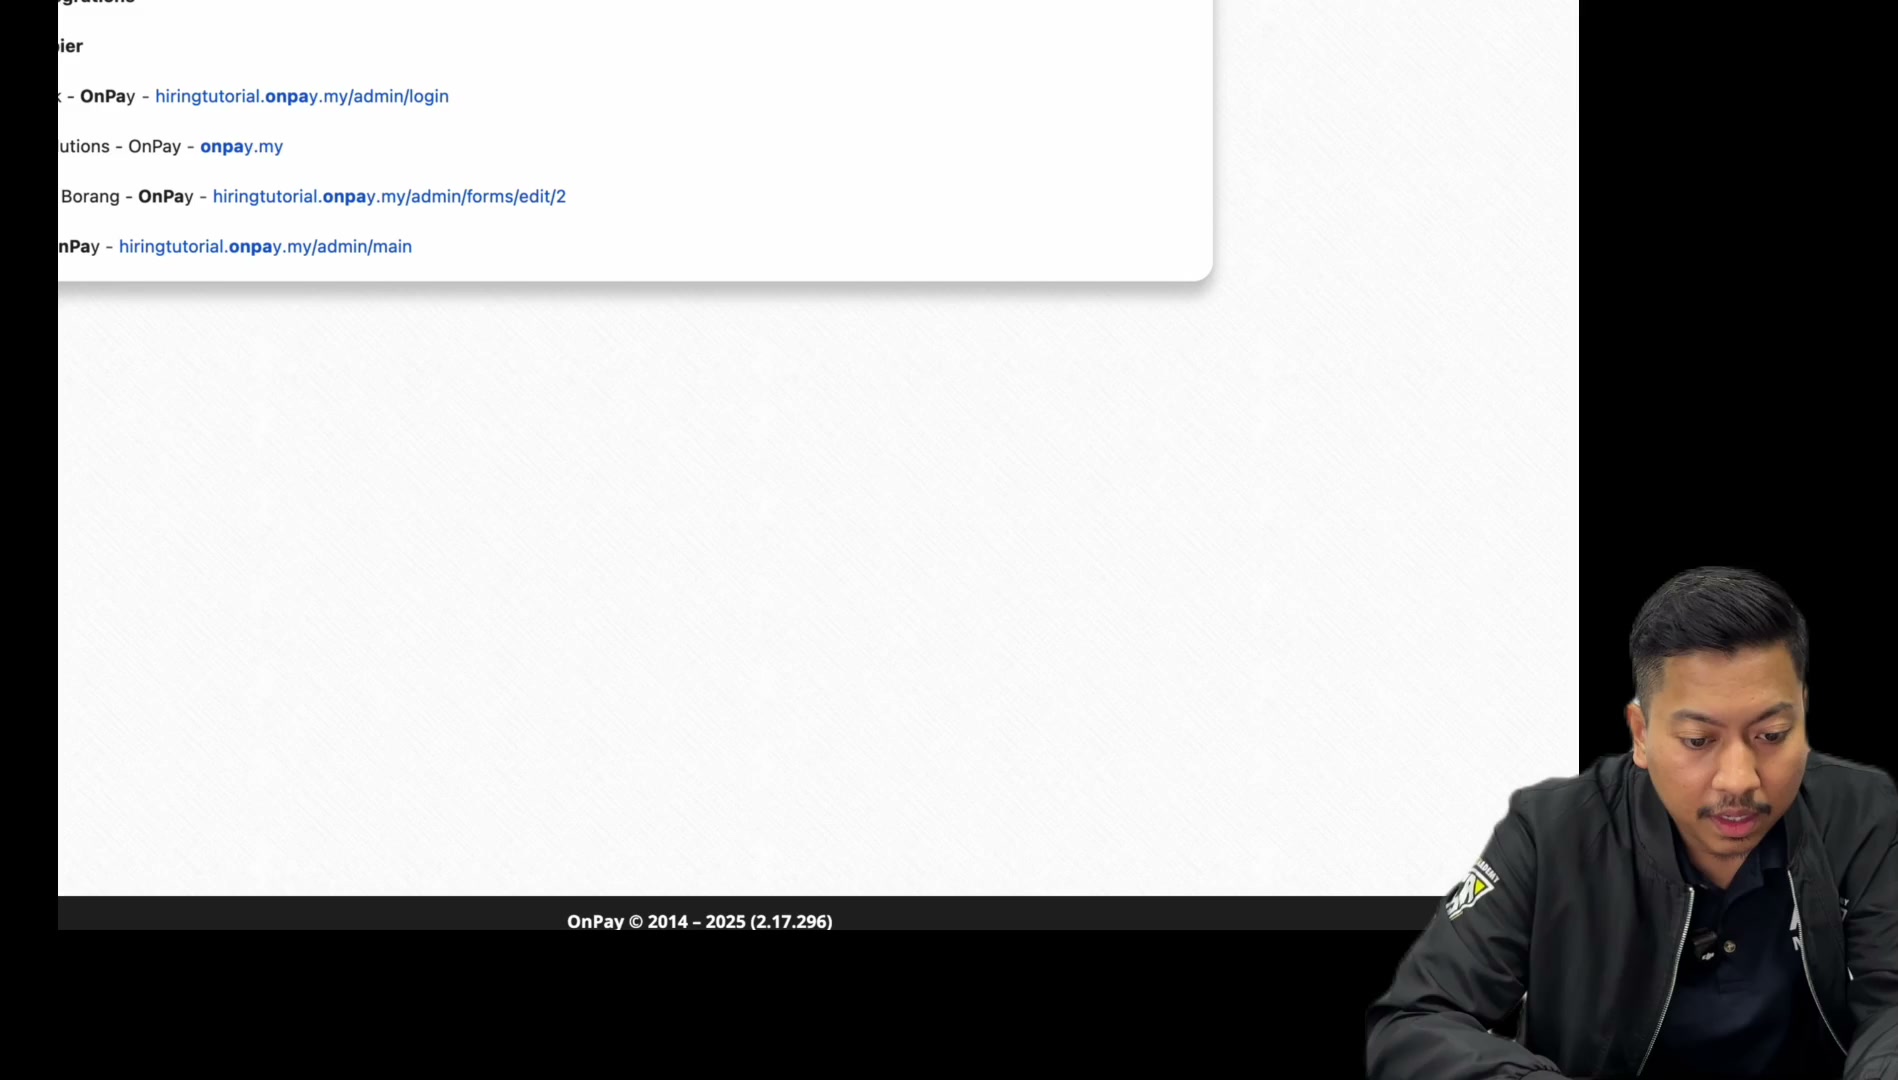1898x1080 pixels.
Task: Click the standalone 'OnPay' text beside onpay.my
Action: point(154,147)
